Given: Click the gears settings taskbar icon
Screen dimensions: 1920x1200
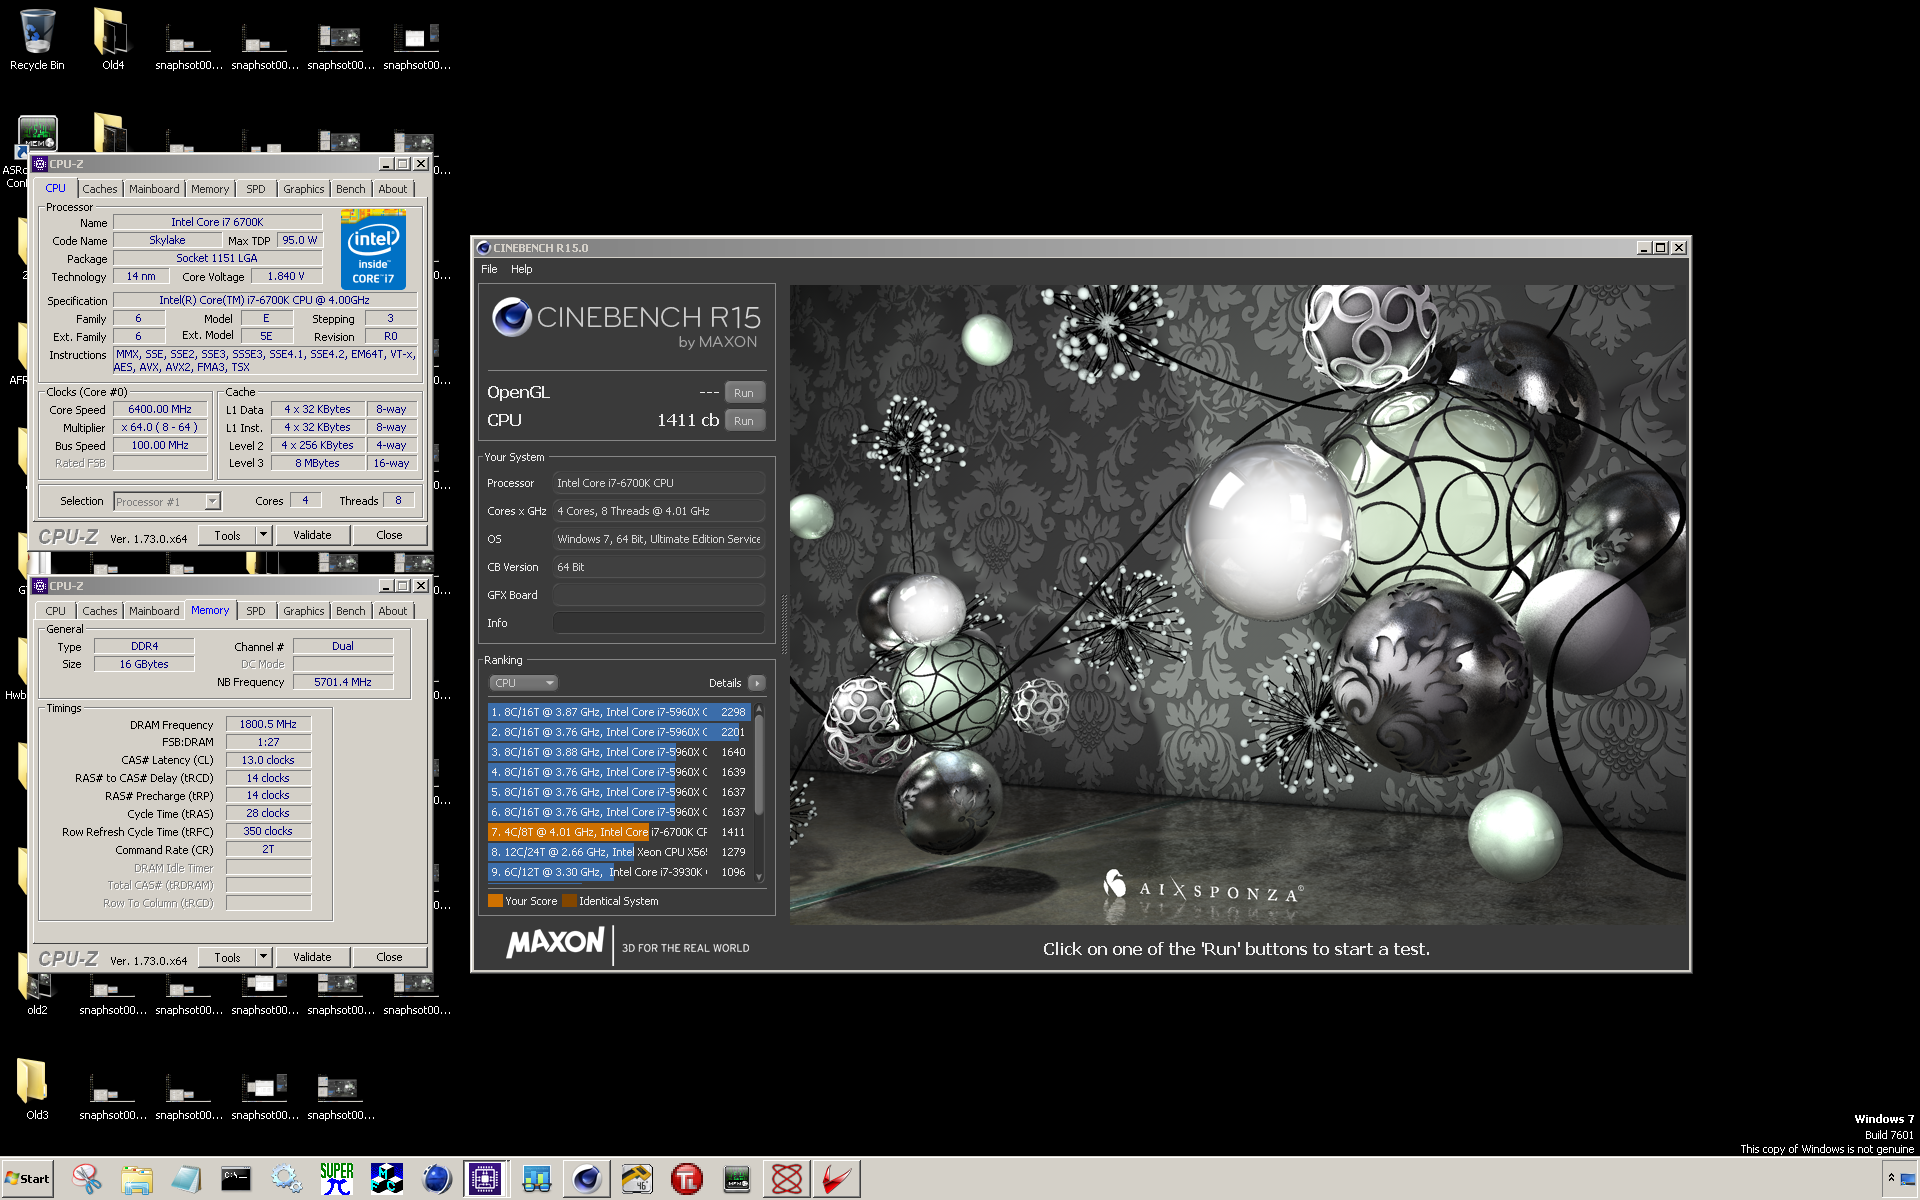Looking at the screenshot, I should click(x=287, y=1179).
